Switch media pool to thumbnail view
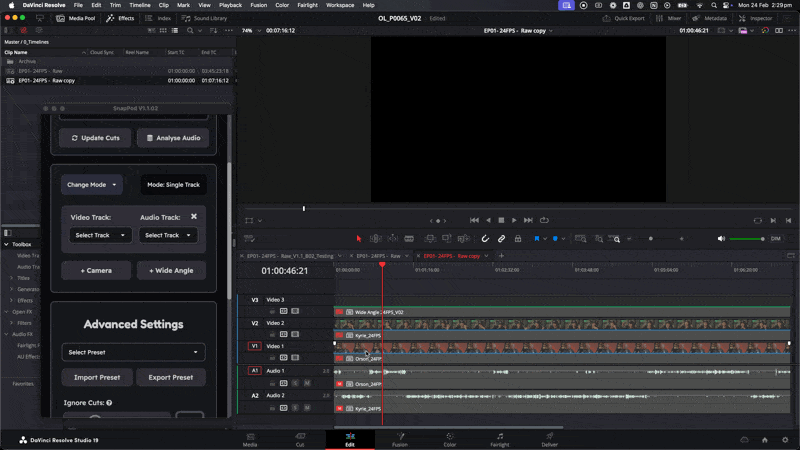The image size is (800, 450). (163, 31)
